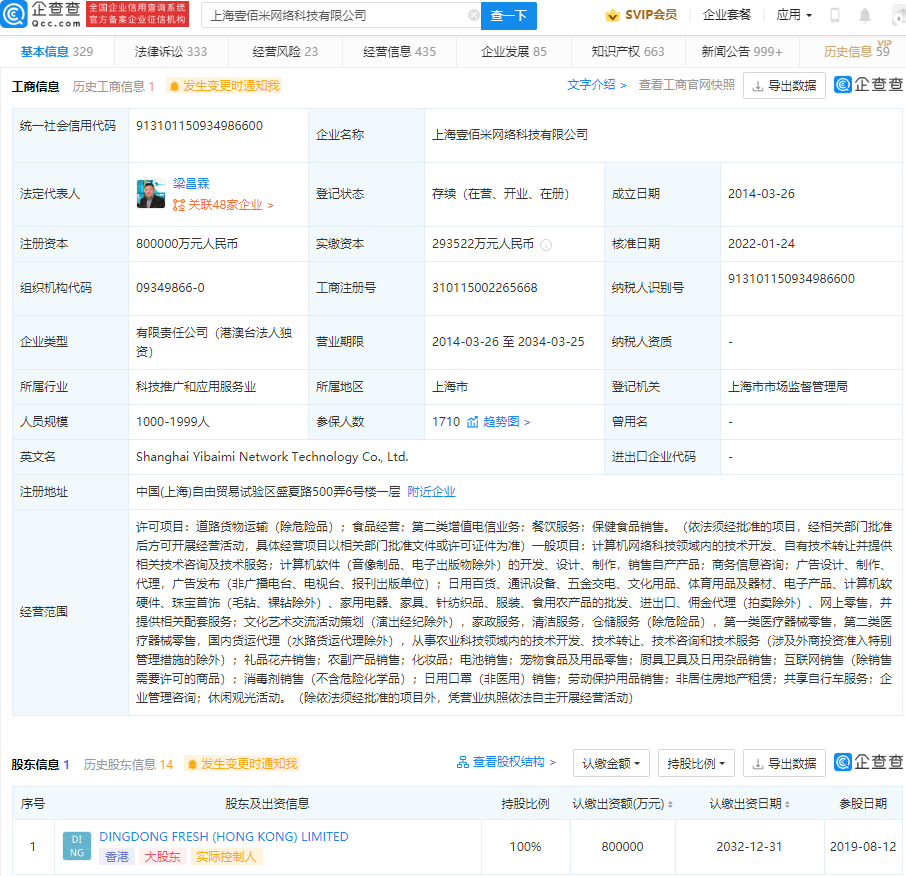Click the info icon beside 实缴资本 amount
This screenshot has width=906, height=876.
[x=545, y=244]
